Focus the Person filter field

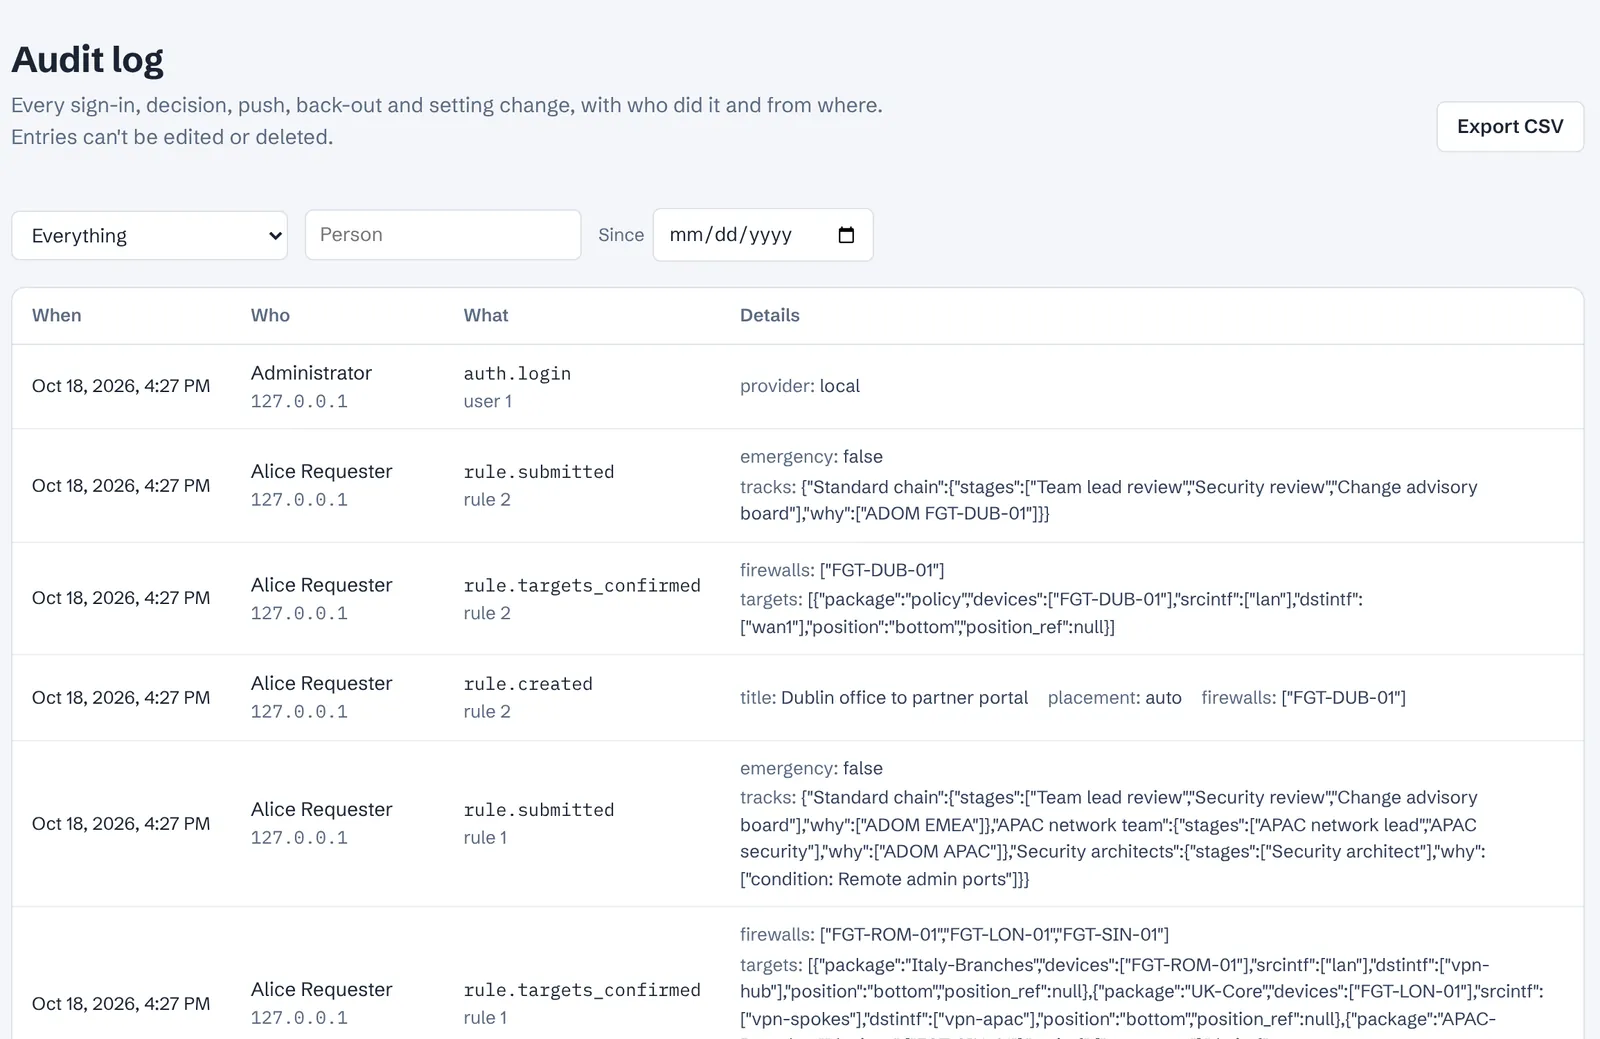[443, 235]
